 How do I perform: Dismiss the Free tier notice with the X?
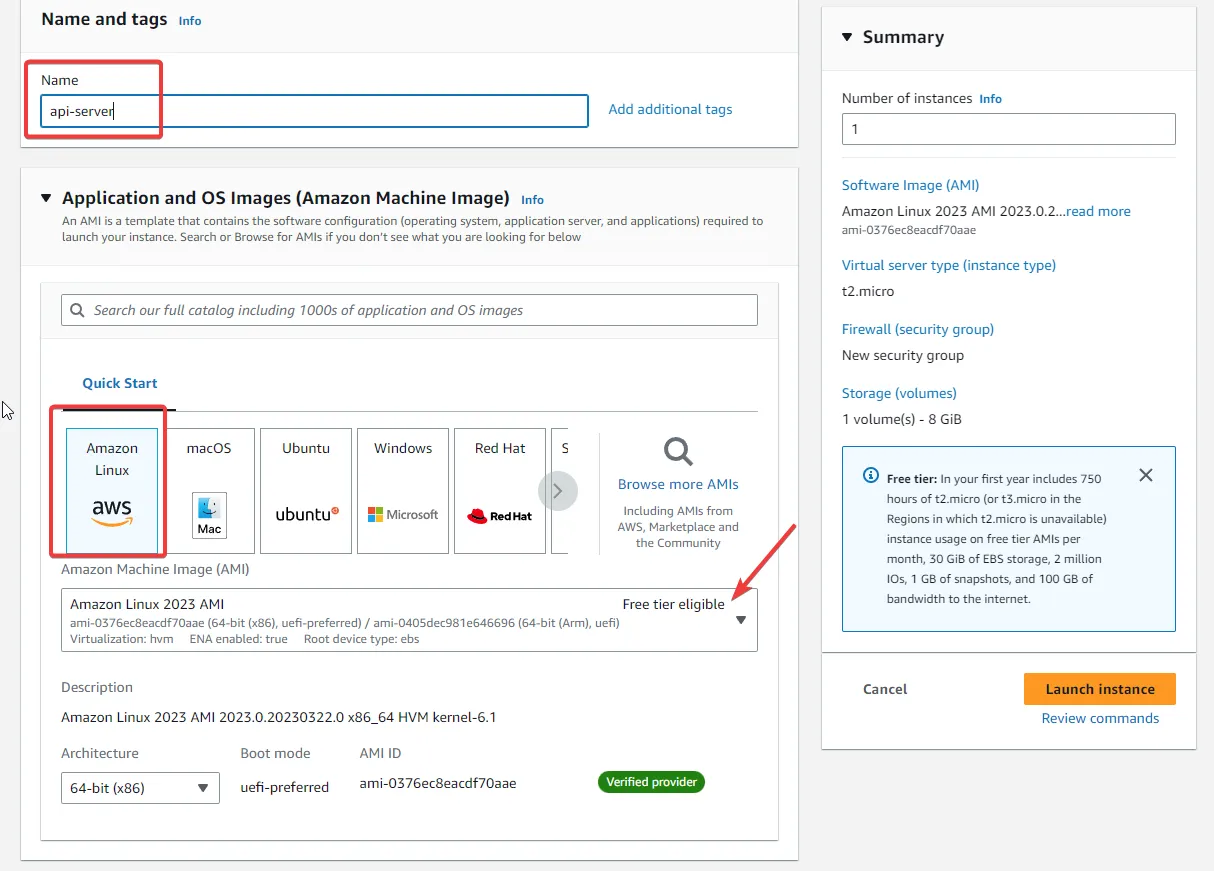(1145, 475)
